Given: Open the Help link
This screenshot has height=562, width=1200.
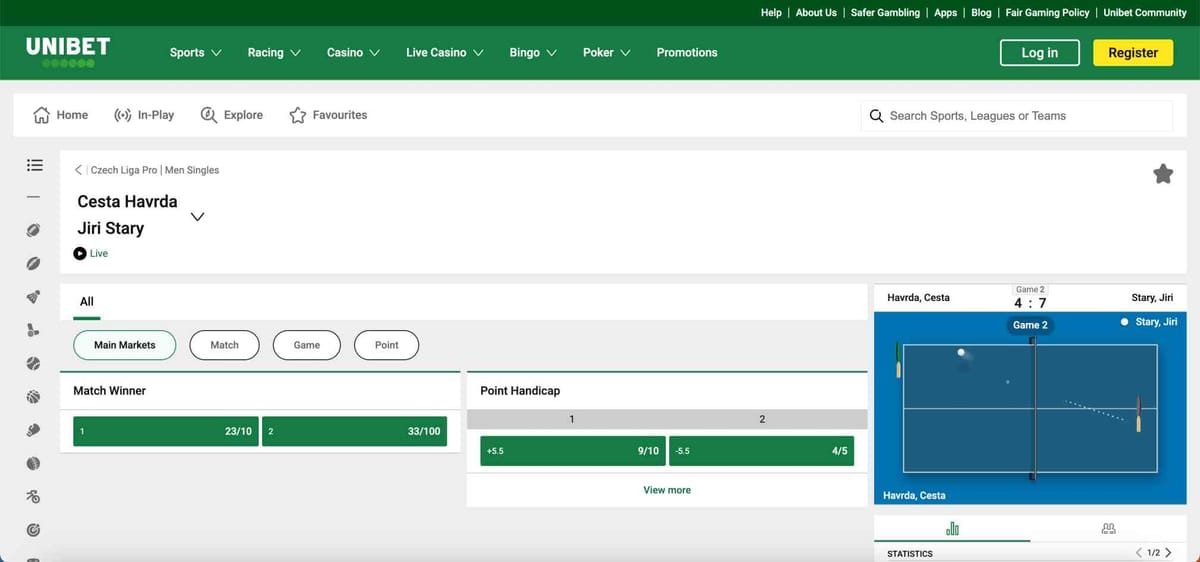Looking at the screenshot, I should 771,13.
